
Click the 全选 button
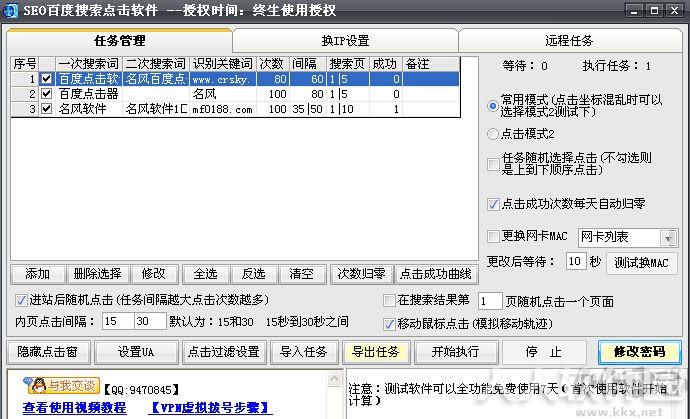[206, 274]
